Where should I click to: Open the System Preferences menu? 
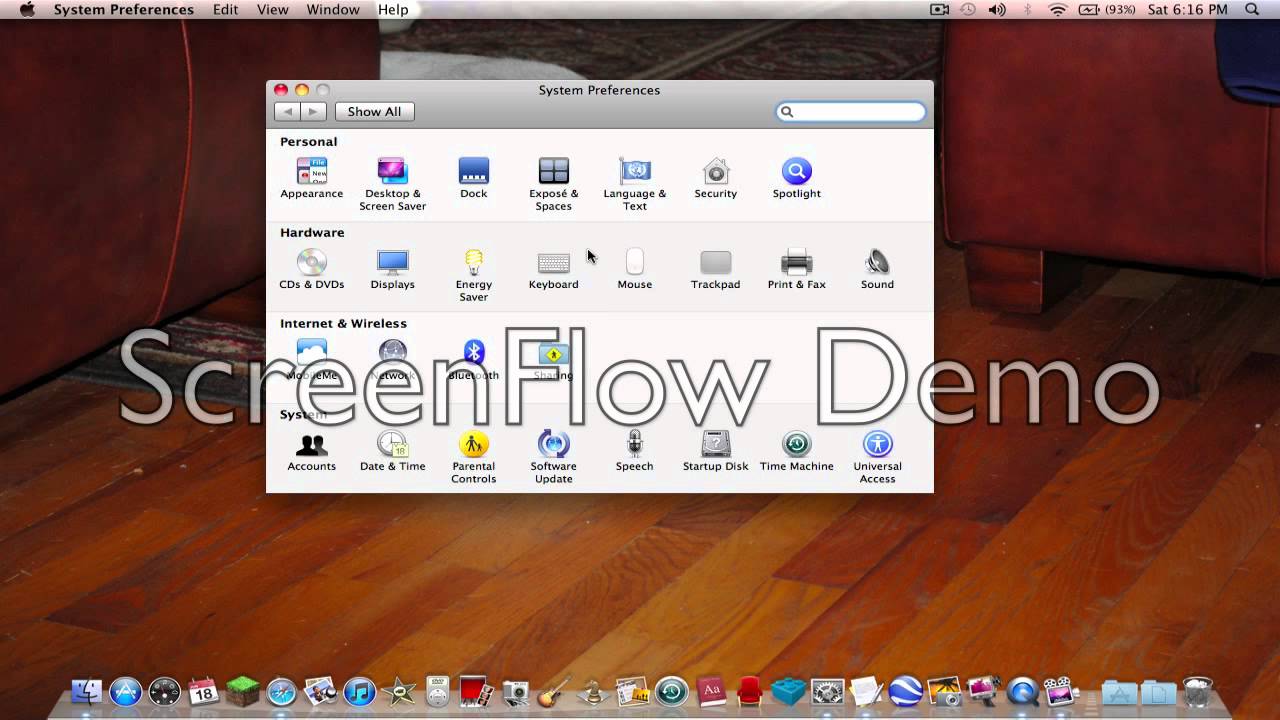124,9
